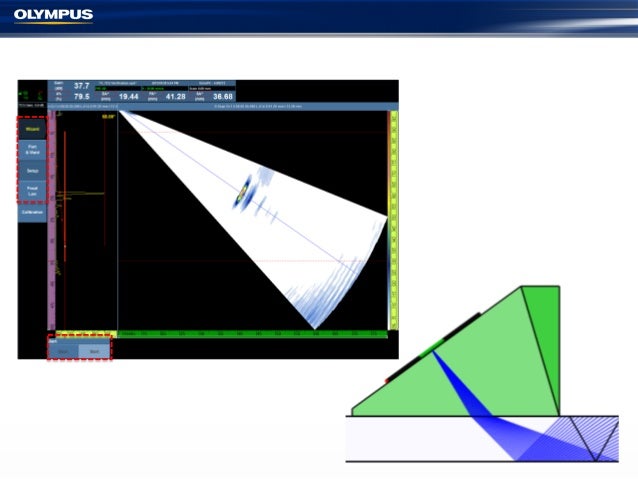Click the Start button below the A-scan
638x479 pixels.
pos(94,351)
